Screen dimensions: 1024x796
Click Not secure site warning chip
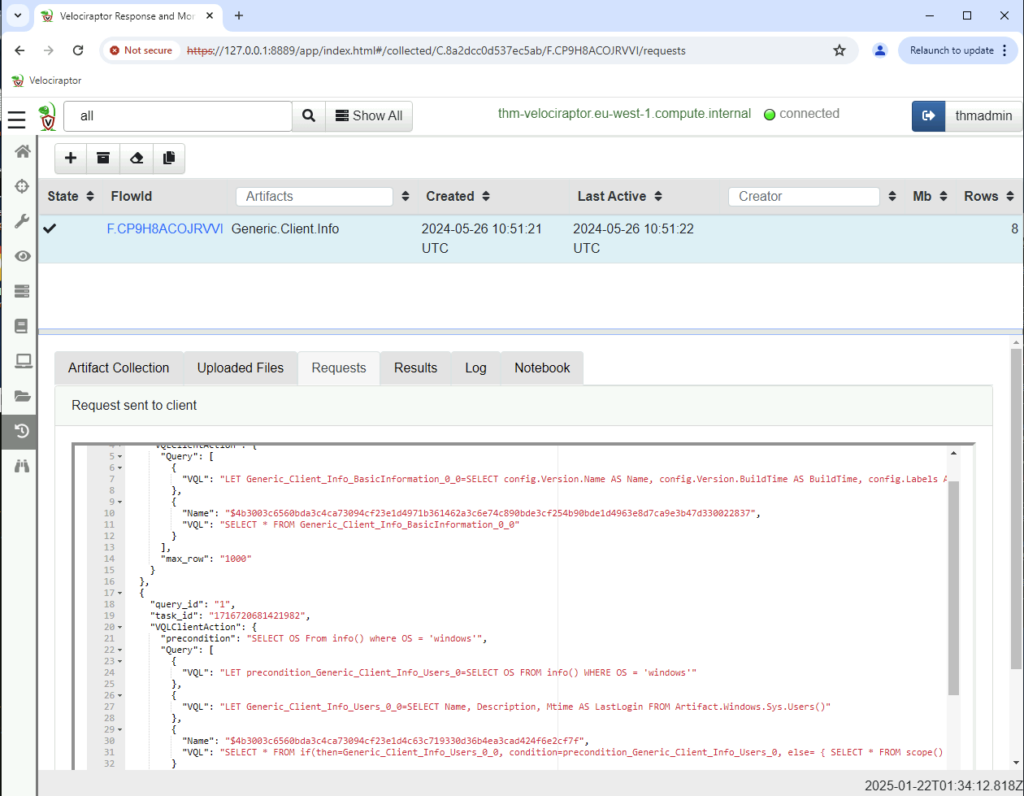click(141, 50)
